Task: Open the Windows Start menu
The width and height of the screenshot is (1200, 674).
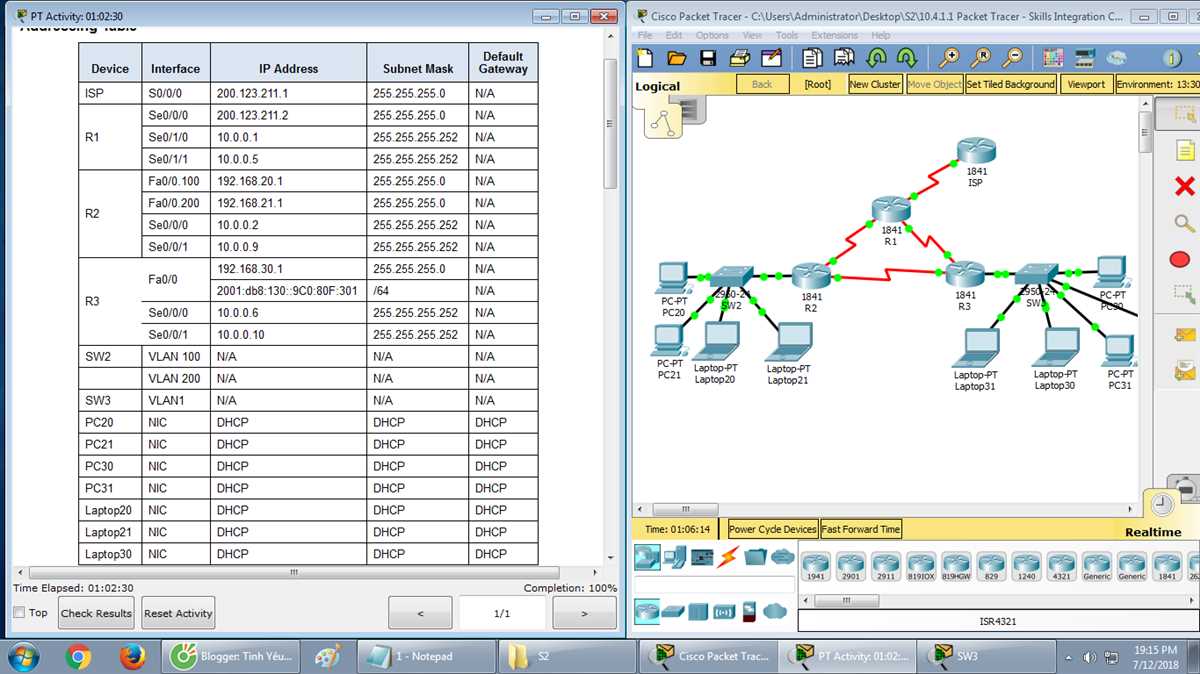Action: pyautogui.click(x=22, y=656)
